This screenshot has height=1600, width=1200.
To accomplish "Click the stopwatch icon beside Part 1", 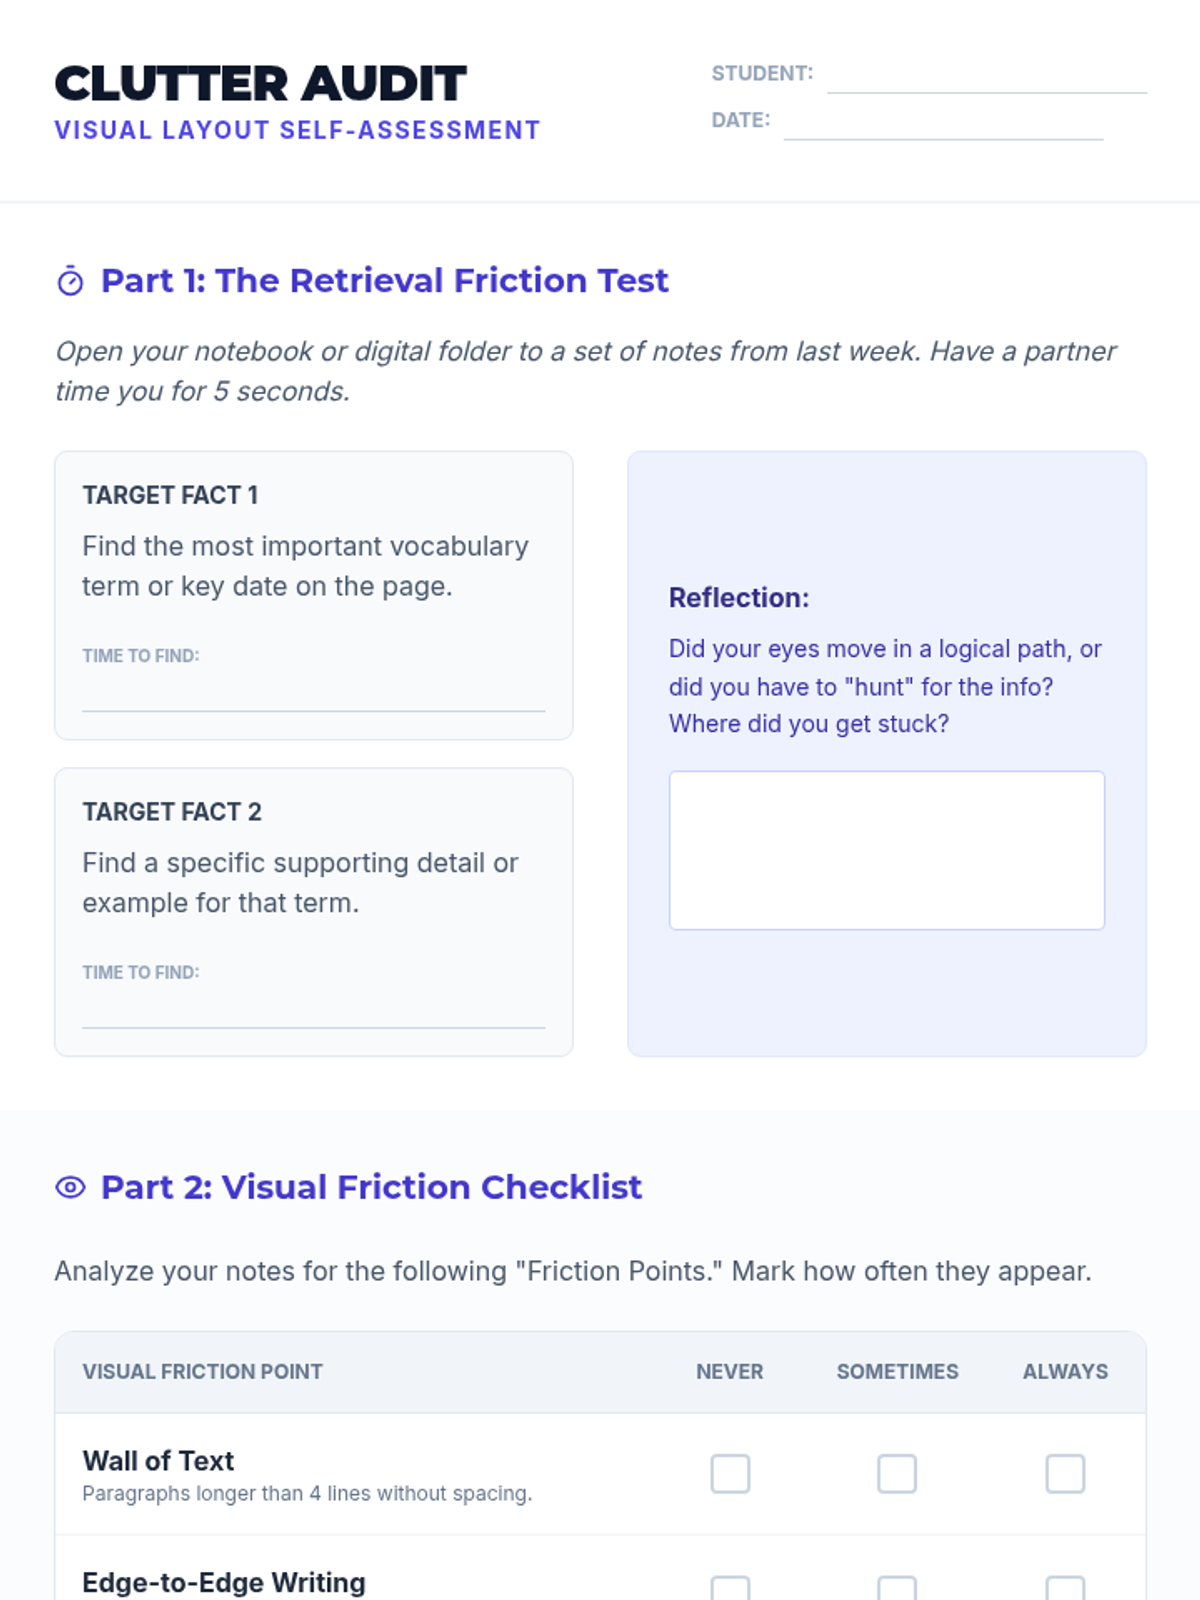I will click(70, 281).
